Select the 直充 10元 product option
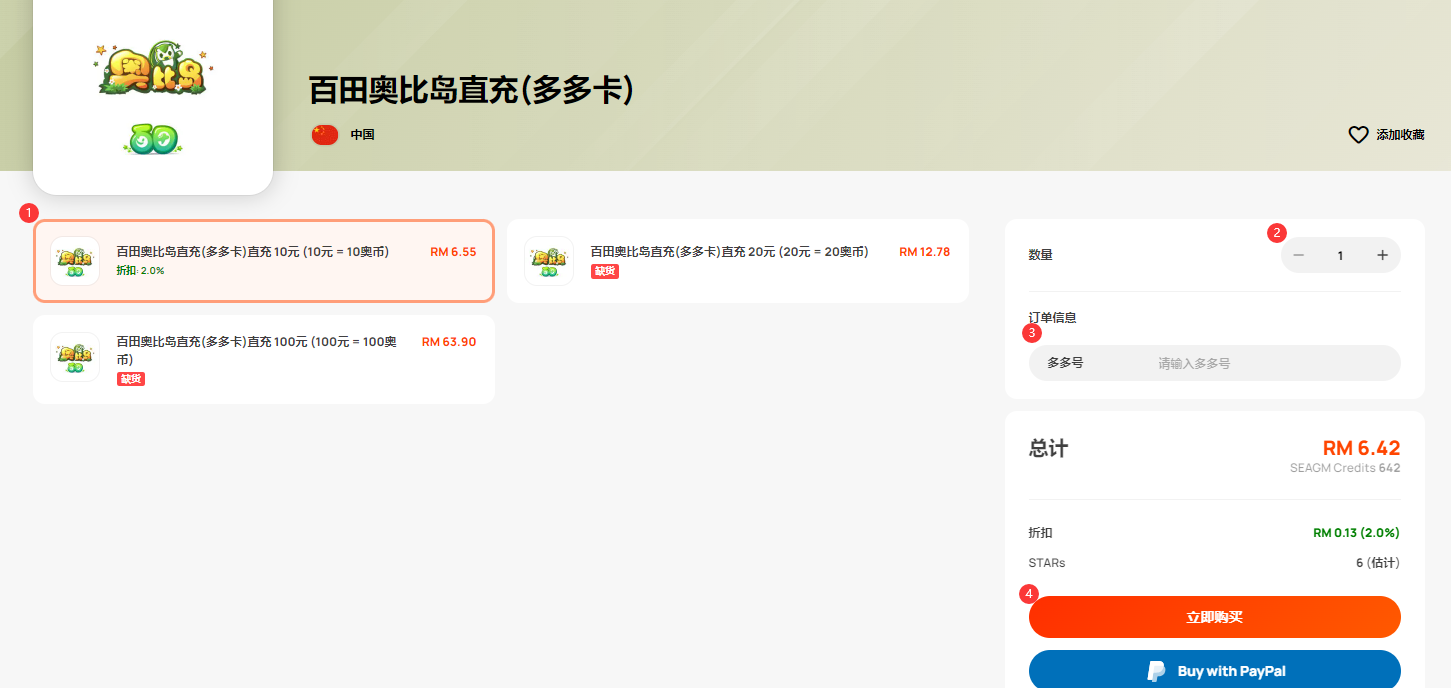Viewport: 1451px width, 688px height. (x=264, y=261)
